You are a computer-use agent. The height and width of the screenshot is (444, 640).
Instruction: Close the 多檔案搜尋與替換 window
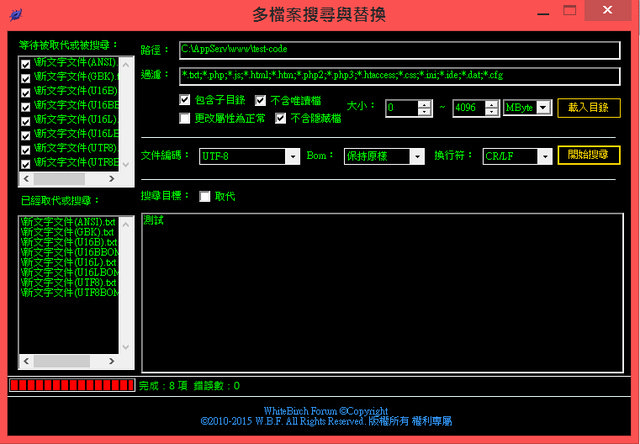point(610,10)
